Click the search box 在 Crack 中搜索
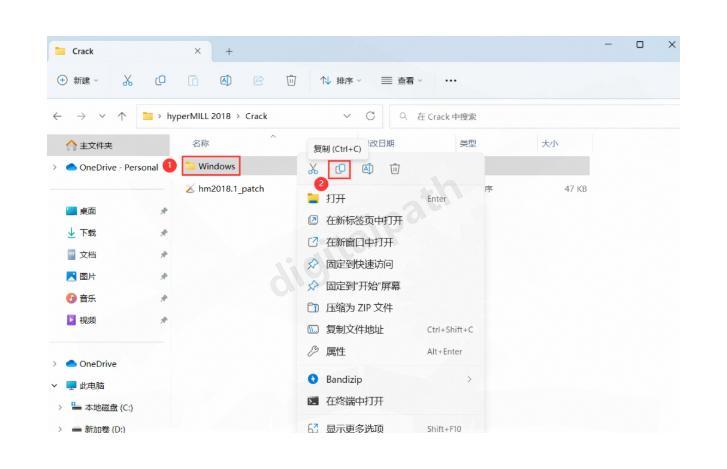 (535, 116)
